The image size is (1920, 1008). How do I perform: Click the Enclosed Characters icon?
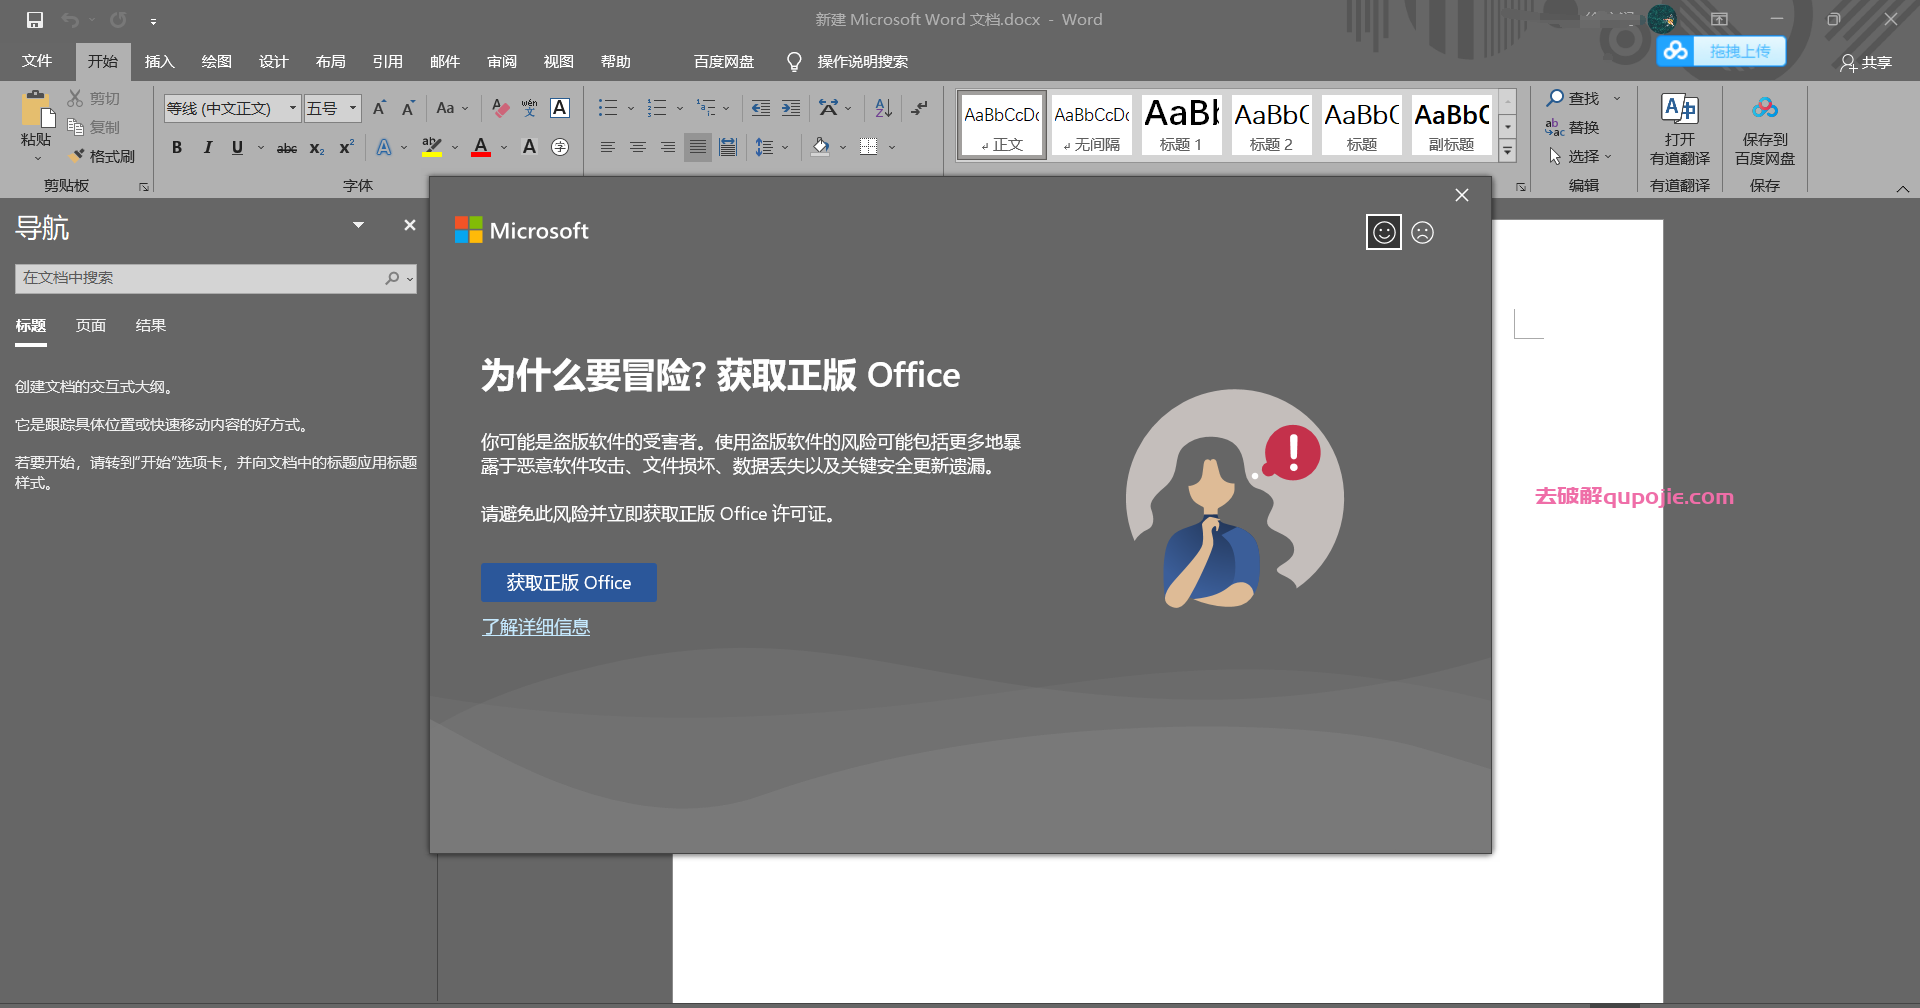(560, 147)
